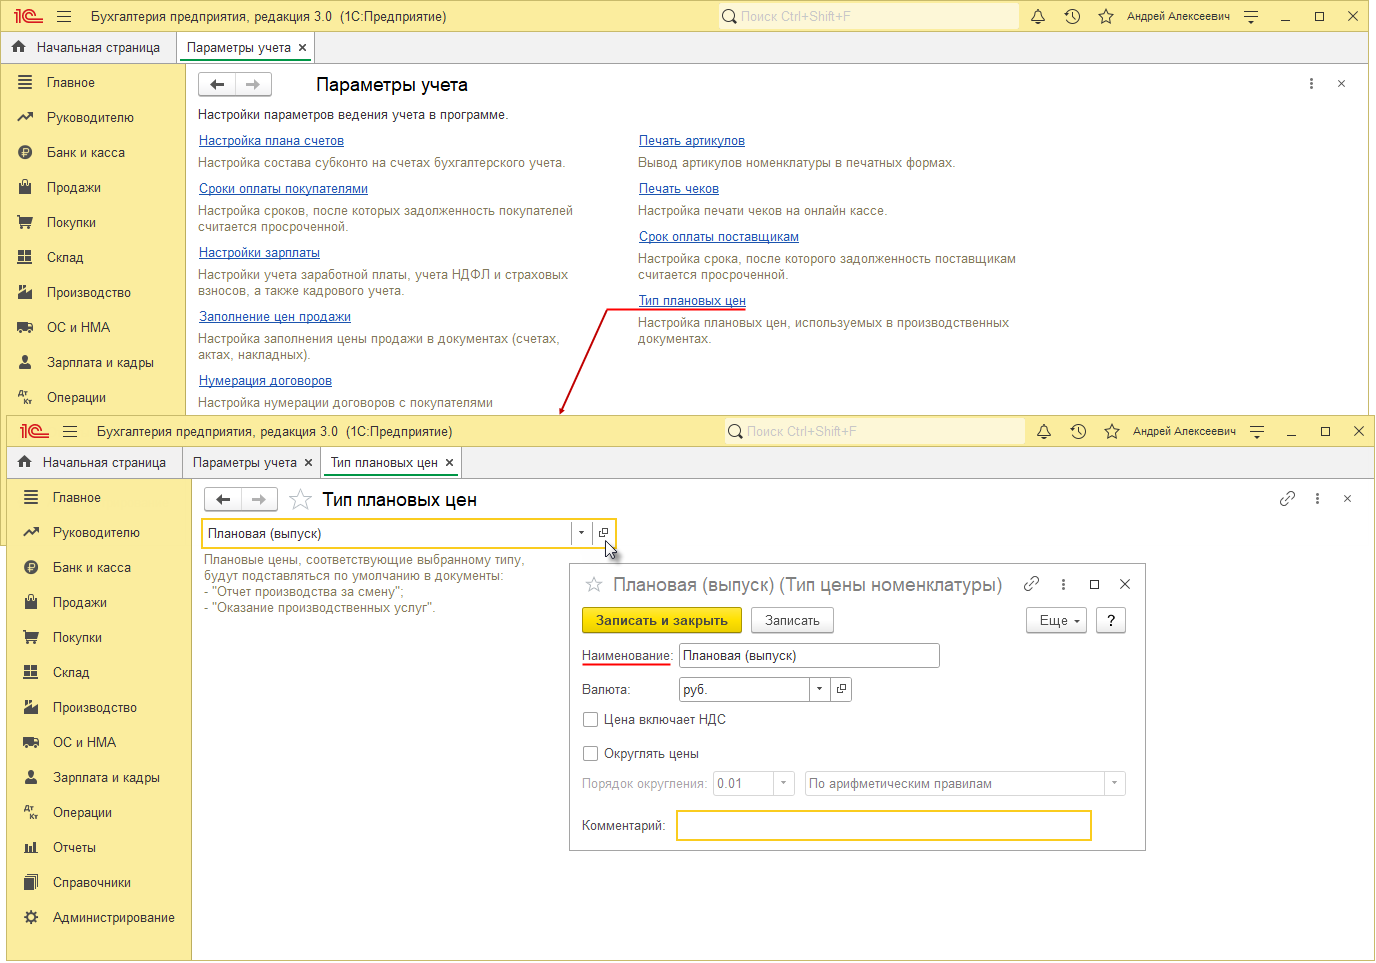Close Параметры учета tab in the upper window

click(303, 47)
